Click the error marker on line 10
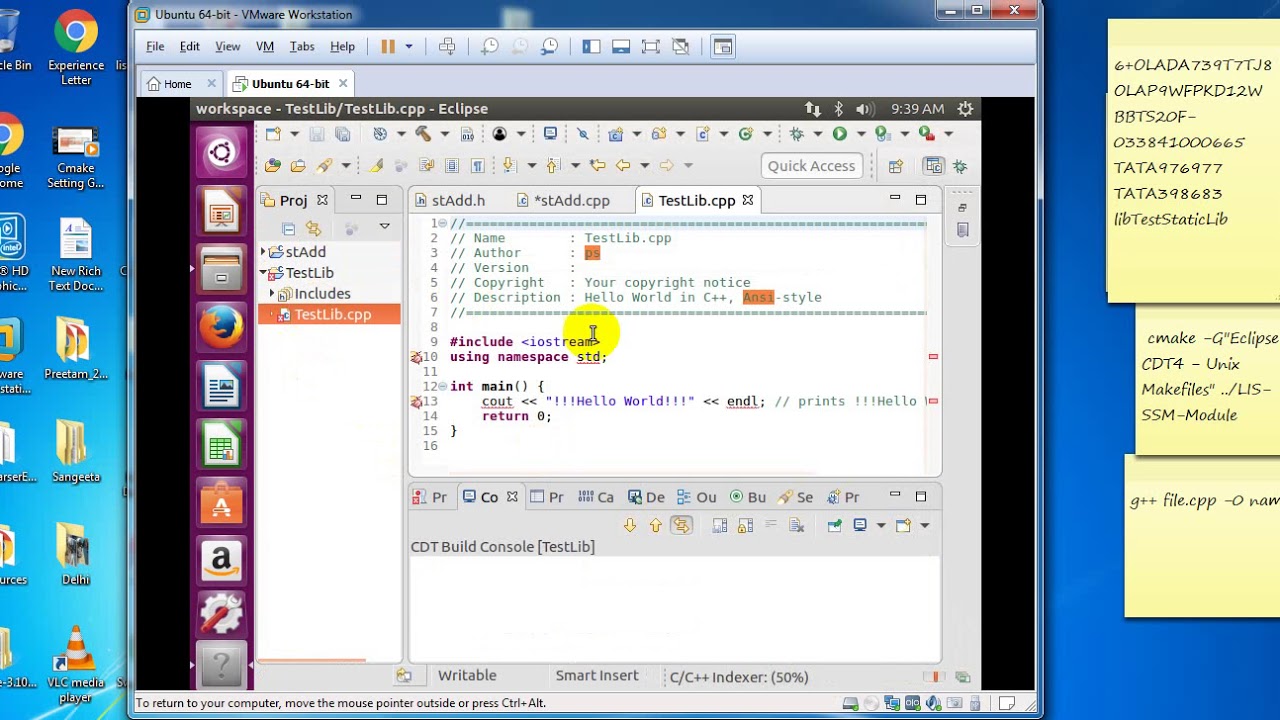 click(x=416, y=357)
